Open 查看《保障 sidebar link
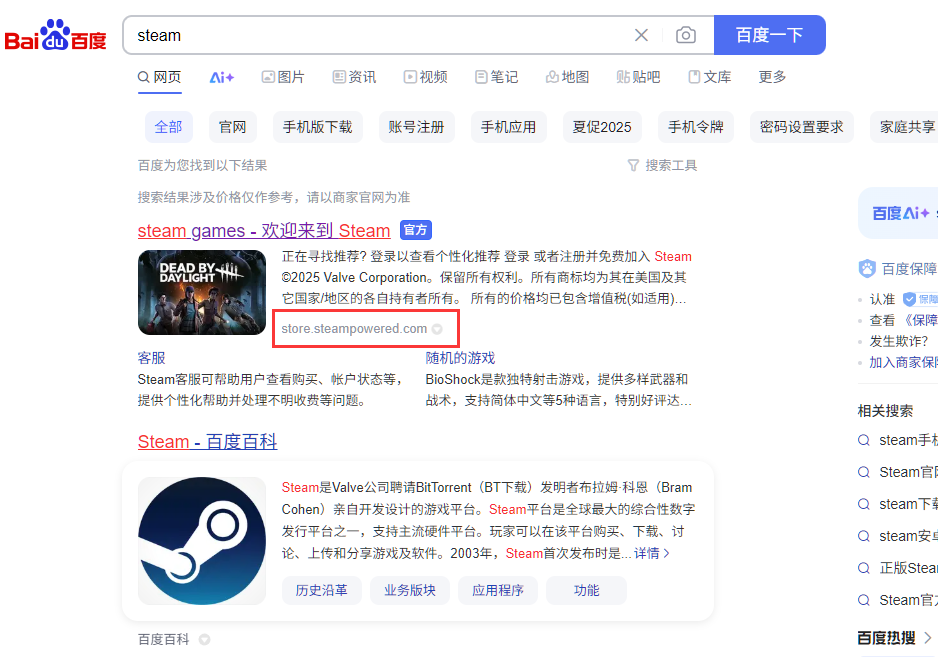Viewport: 938px width, 657px height. (x=903, y=320)
